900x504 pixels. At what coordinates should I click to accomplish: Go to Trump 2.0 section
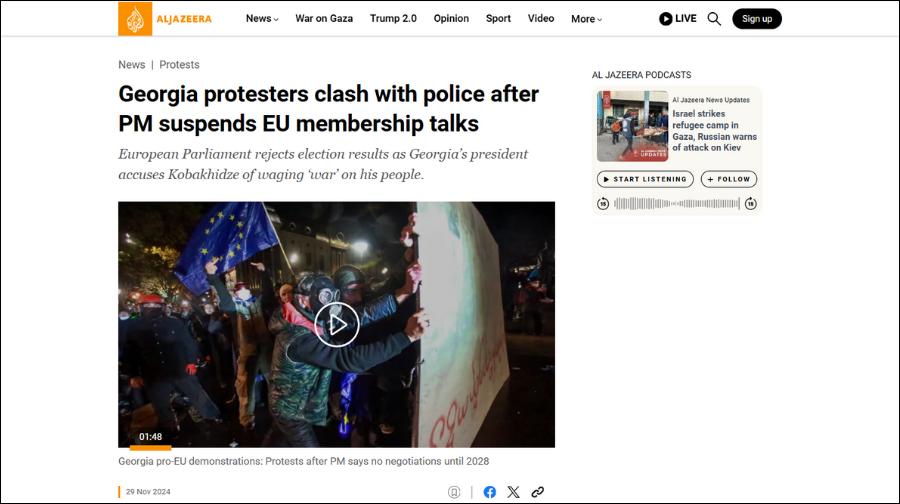coord(393,18)
